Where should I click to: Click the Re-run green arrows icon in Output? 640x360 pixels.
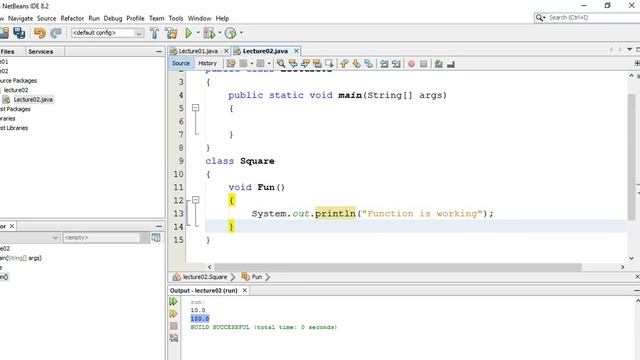[173, 301]
